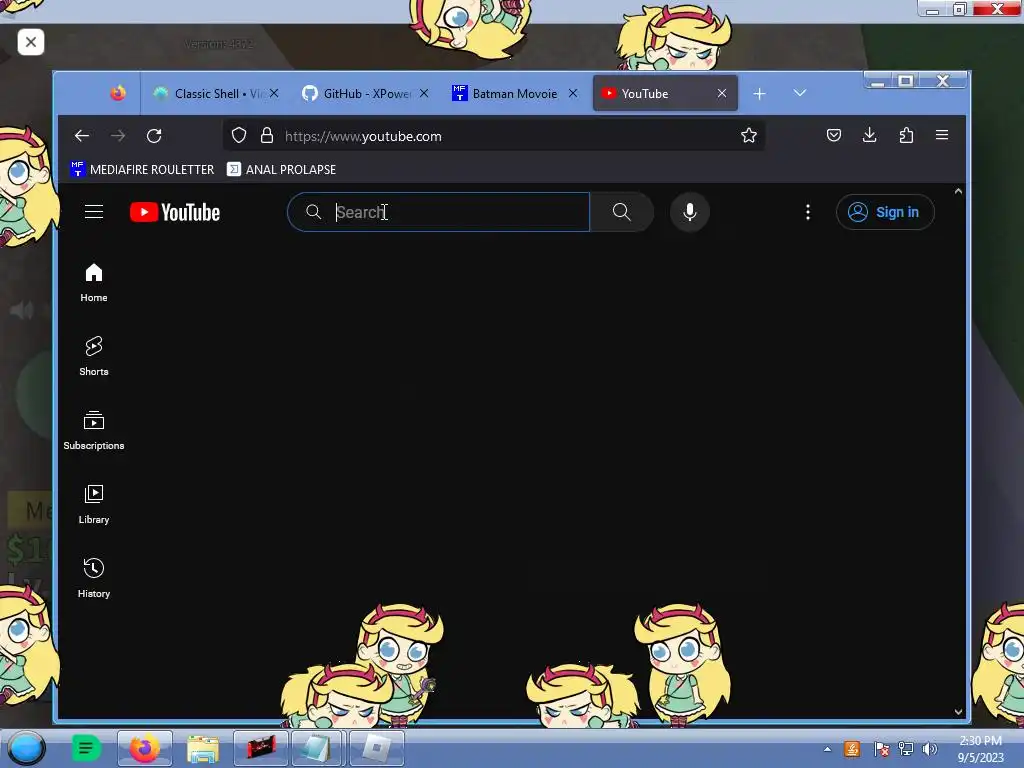Open Firefox downloads panel
Screen dimensions: 1024x768
click(869, 135)
